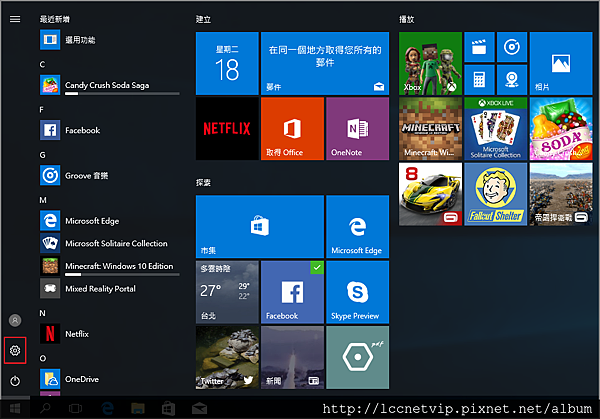
Task: Open the Taipei weather tile
Action: (x=227, y=292)
